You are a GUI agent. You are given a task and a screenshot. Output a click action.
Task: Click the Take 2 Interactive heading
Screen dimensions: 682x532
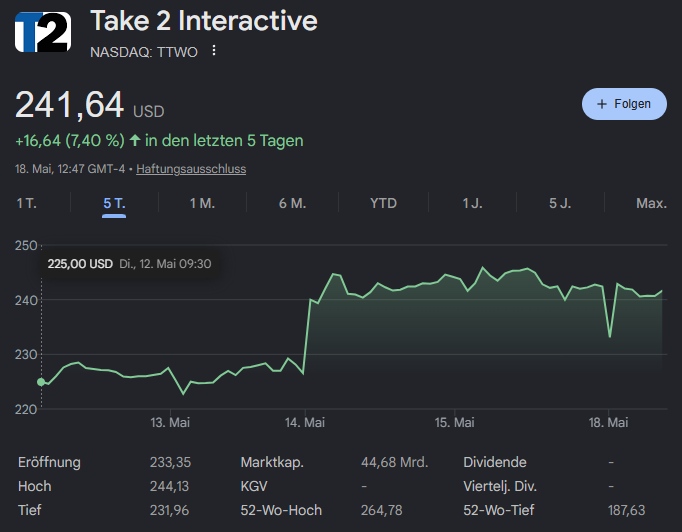click(204, 21)
